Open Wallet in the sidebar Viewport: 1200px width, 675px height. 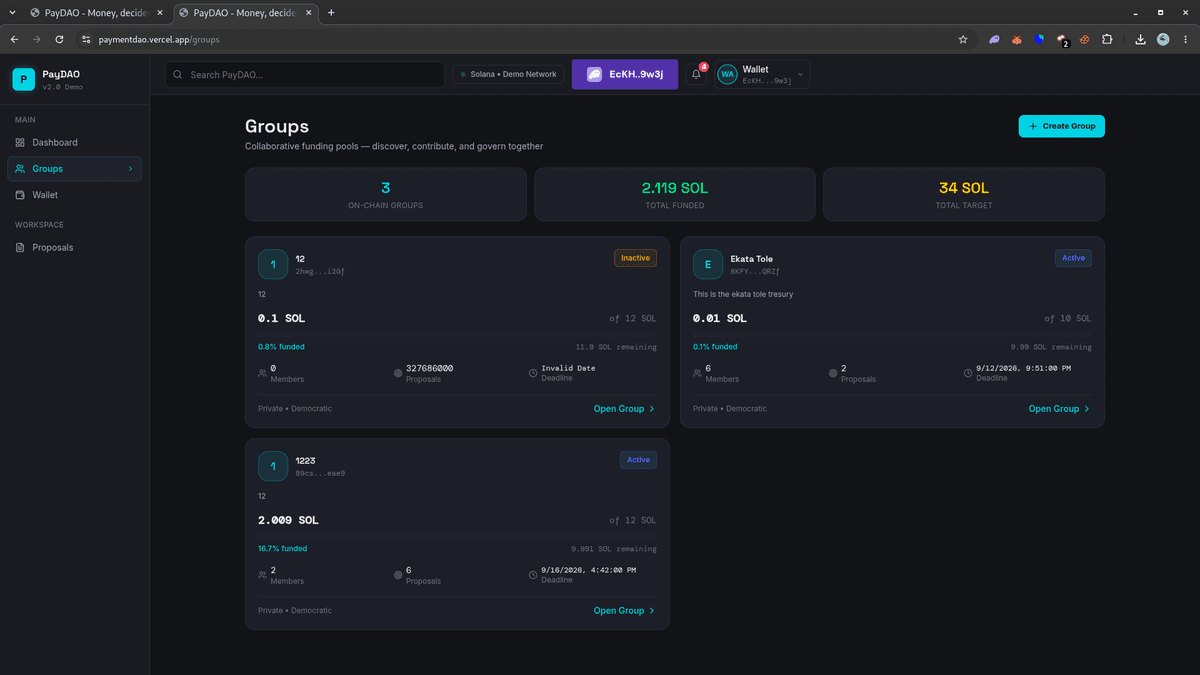[x=74, y=195]
